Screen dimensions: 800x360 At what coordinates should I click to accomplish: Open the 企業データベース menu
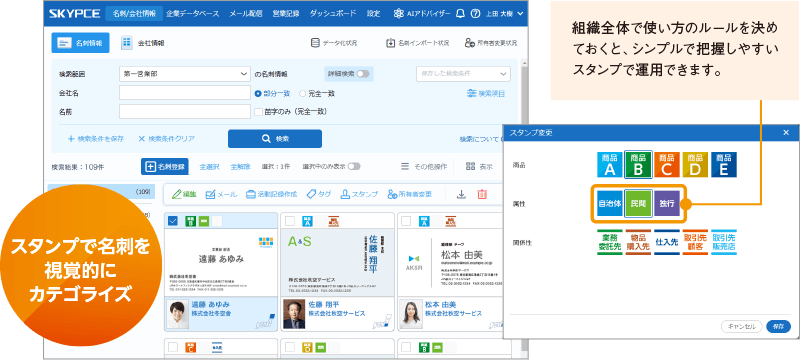tap(192, 14)
